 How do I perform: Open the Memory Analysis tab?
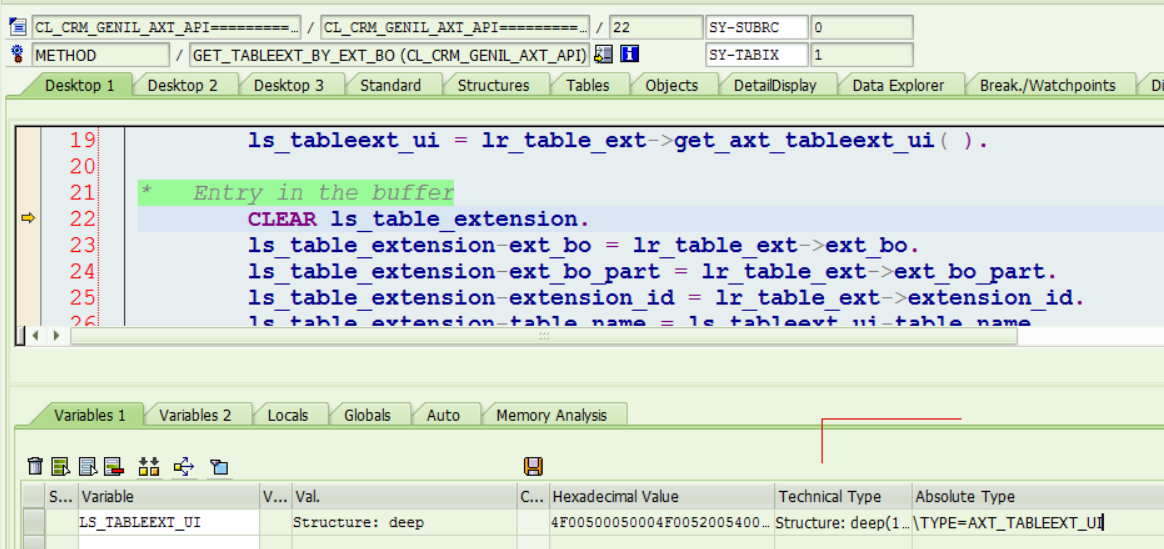point(552,415)
